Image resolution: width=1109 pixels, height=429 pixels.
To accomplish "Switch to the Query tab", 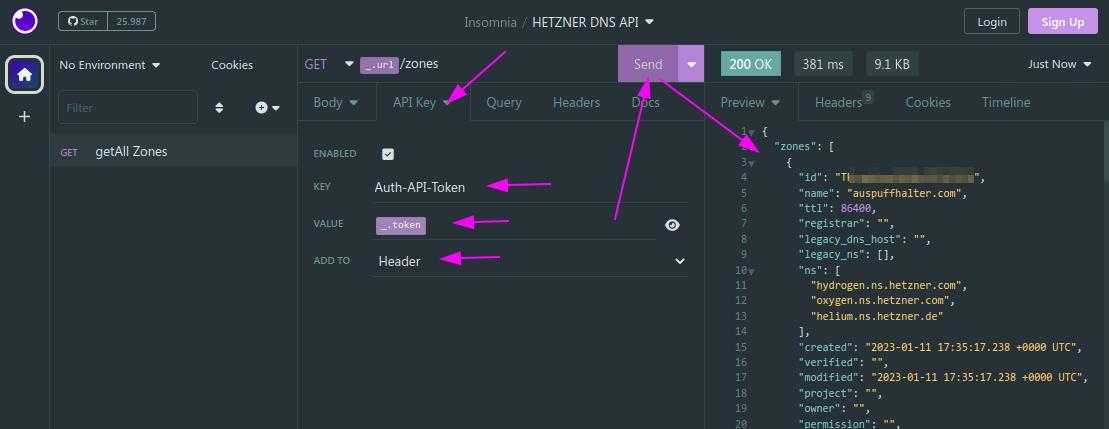I will (504, 102).
